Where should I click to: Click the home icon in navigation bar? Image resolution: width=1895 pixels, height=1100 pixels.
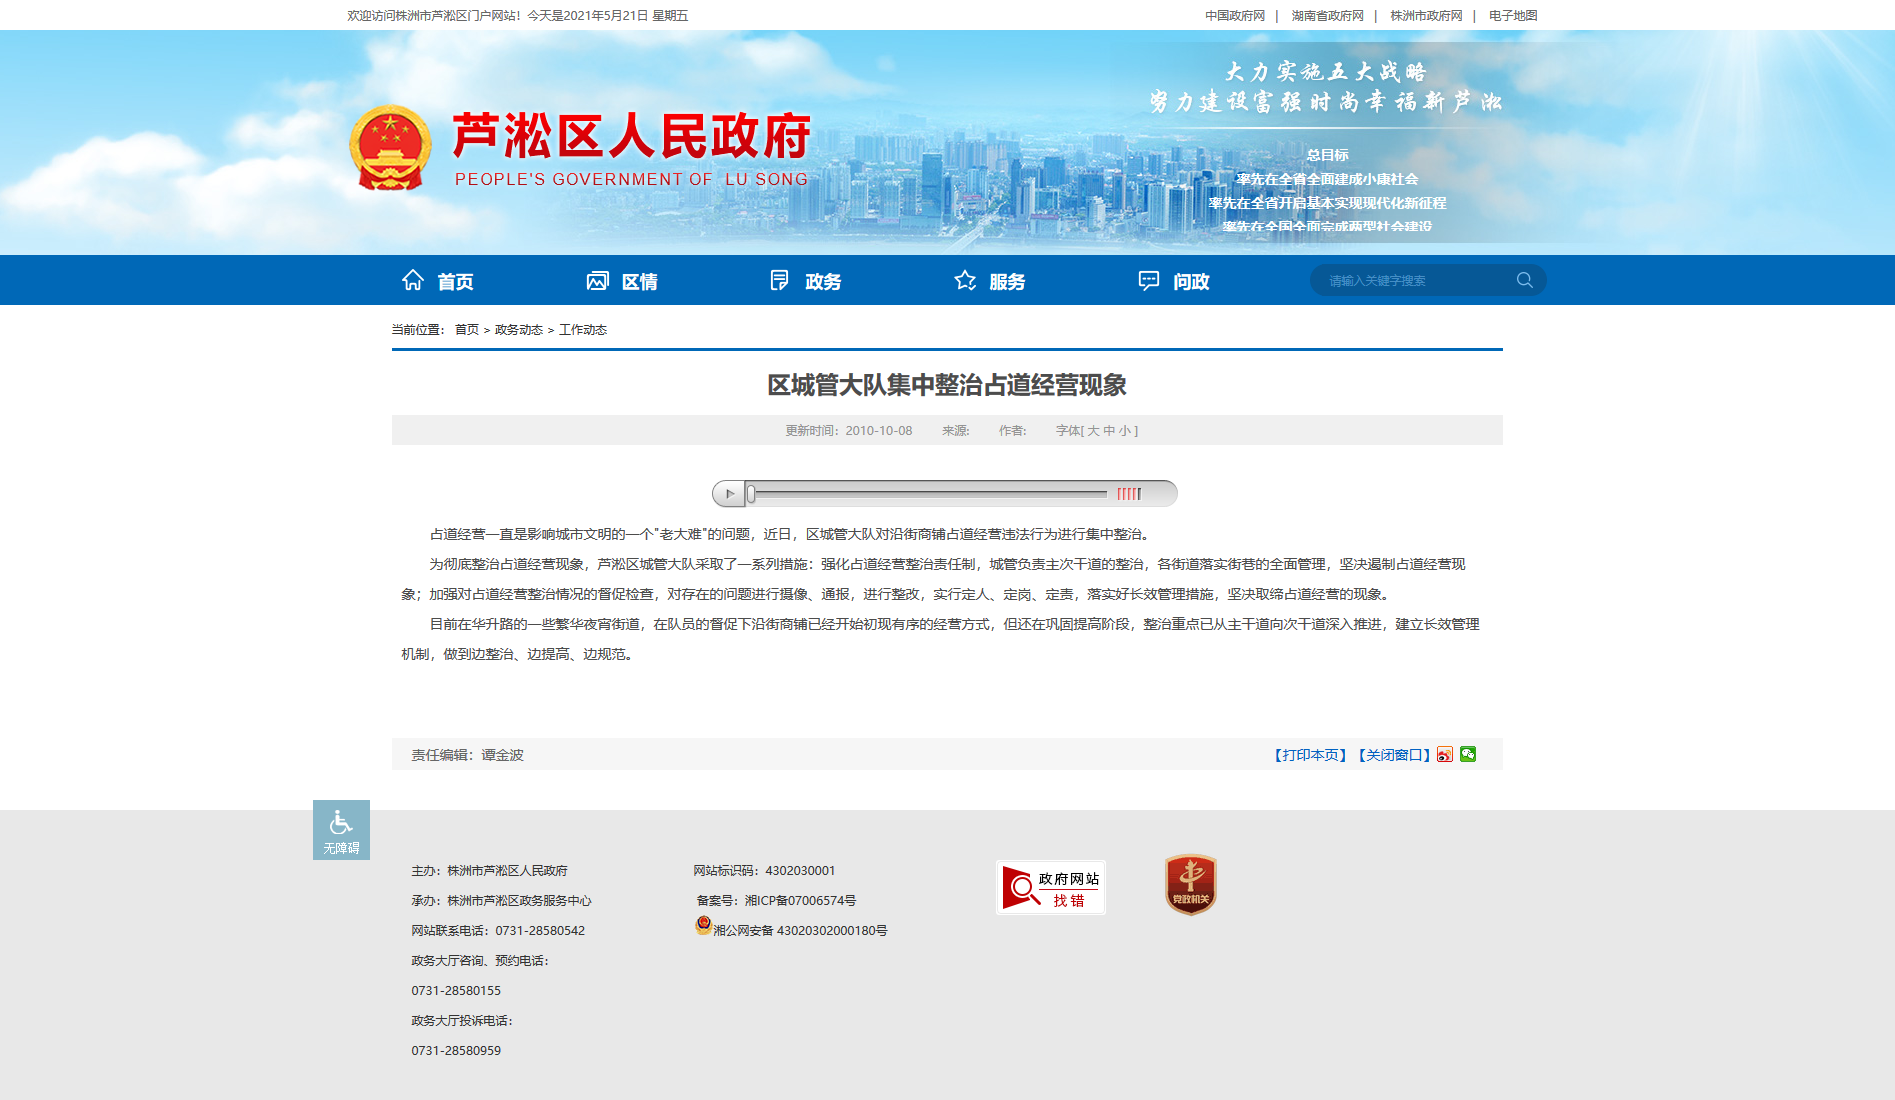point(412,280)
